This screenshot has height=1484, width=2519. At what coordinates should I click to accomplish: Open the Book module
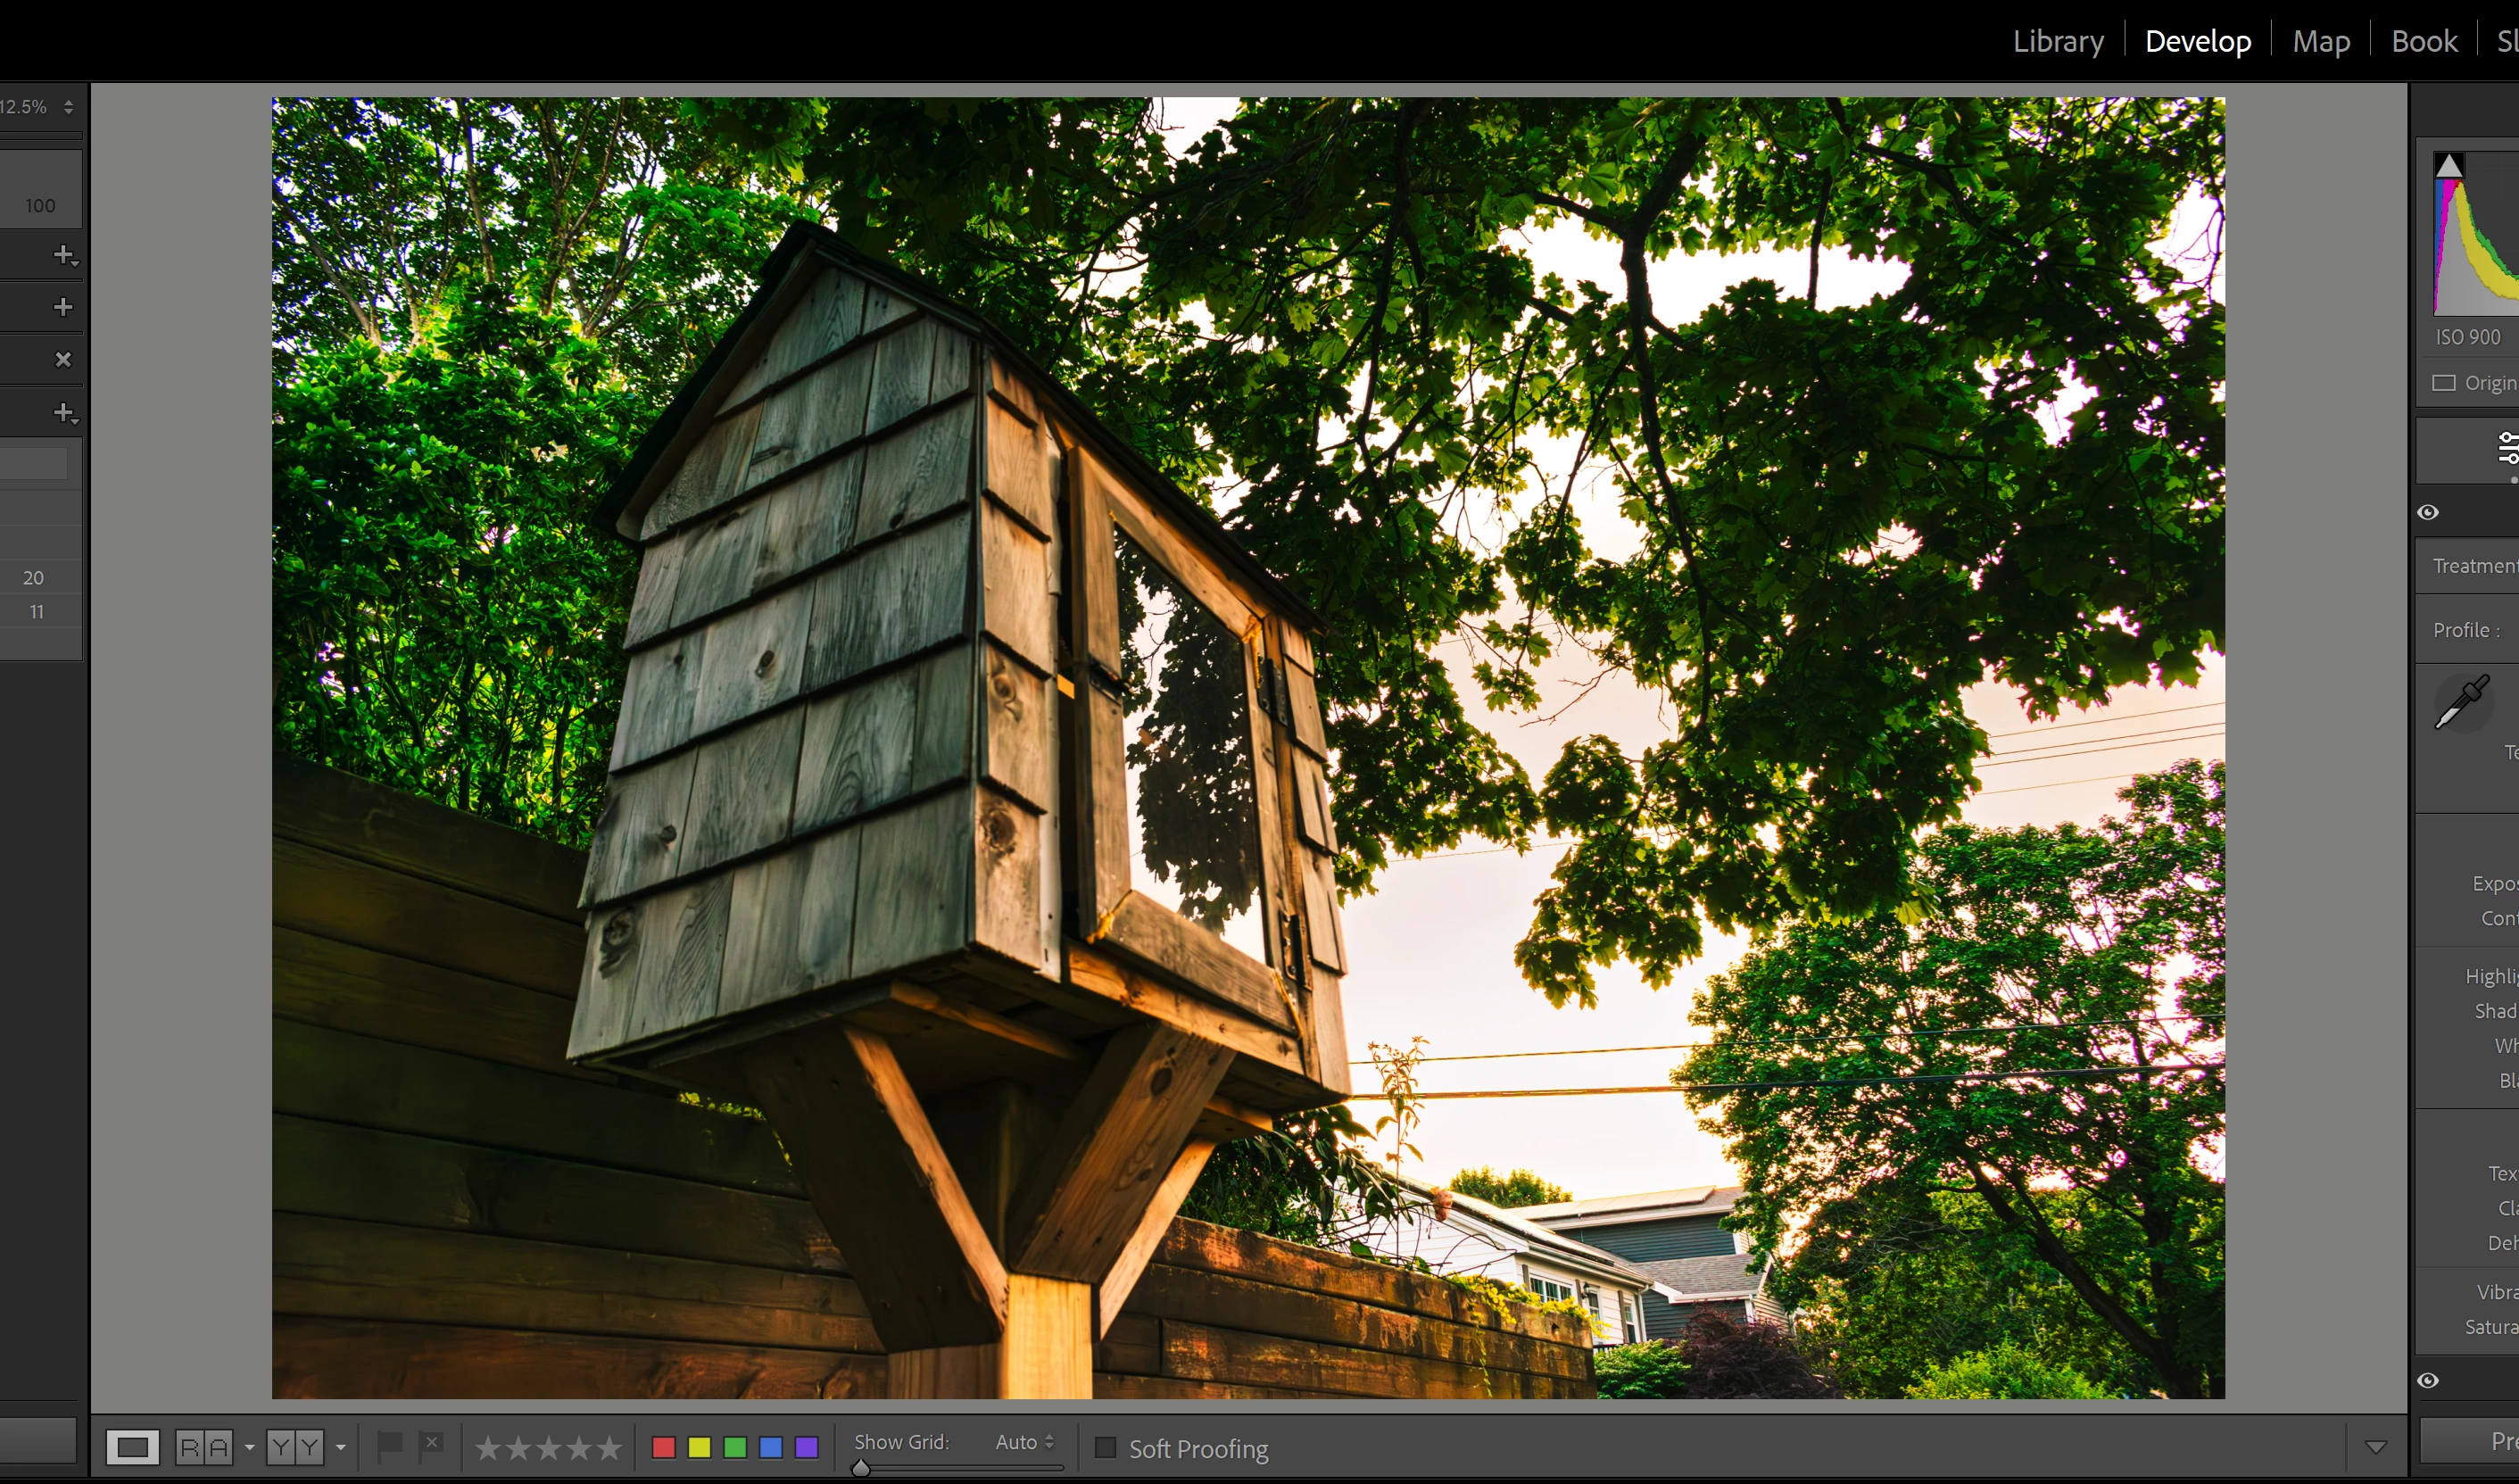click(2424, 41)
